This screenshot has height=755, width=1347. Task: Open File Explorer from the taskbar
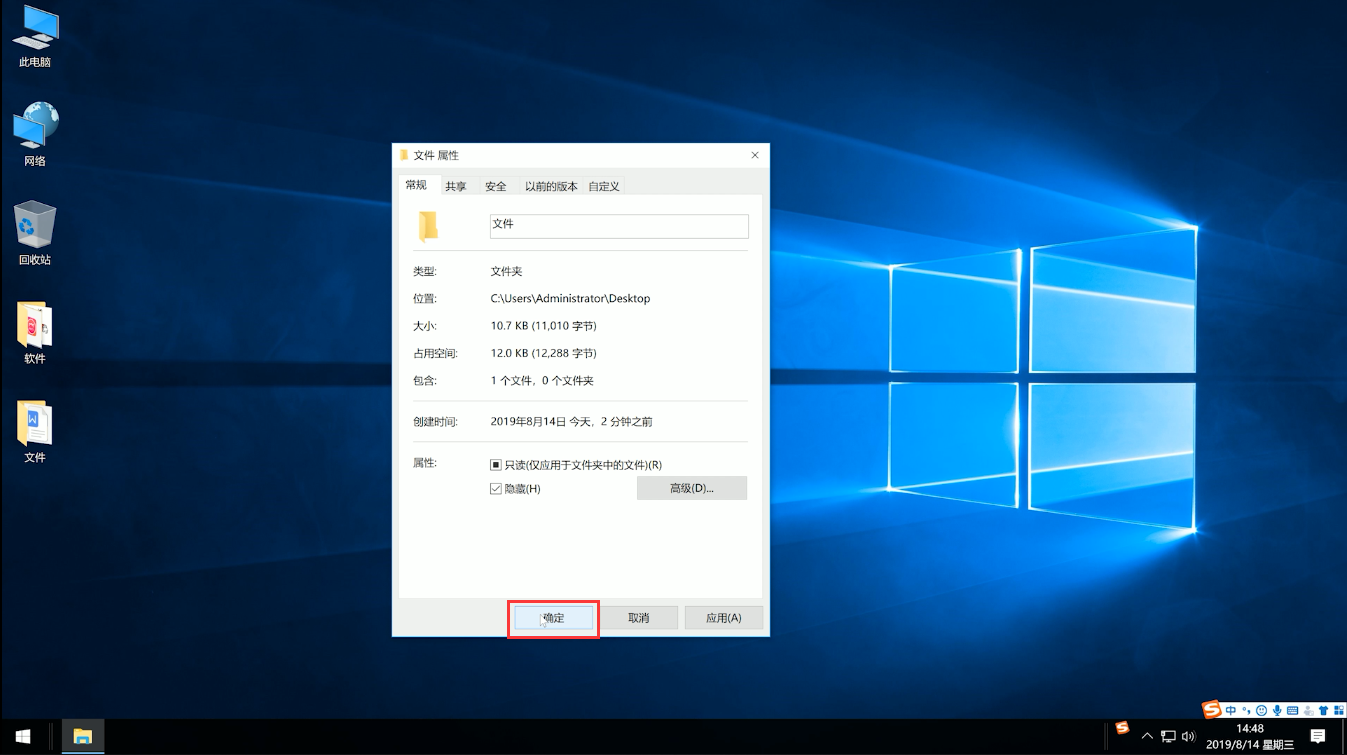point(83,737)
